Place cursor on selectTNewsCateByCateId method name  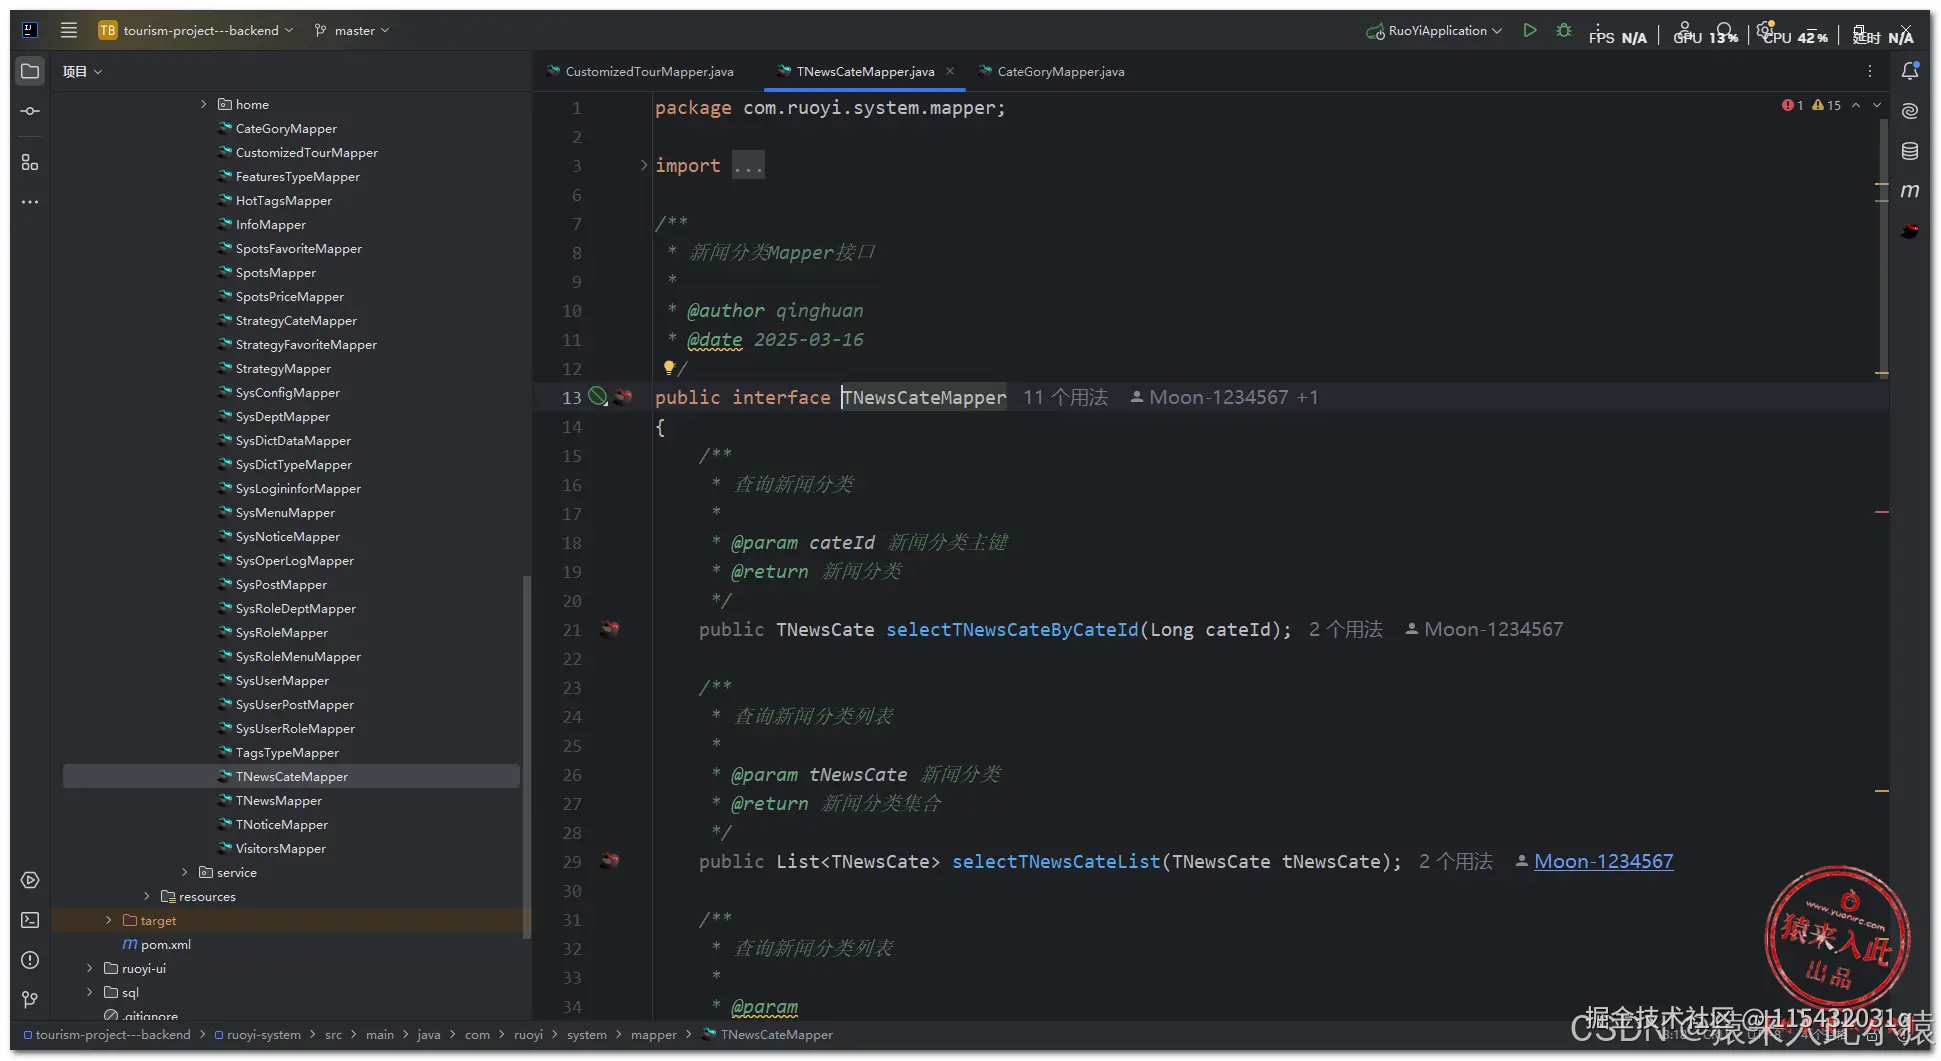[x=1012, y=629]
